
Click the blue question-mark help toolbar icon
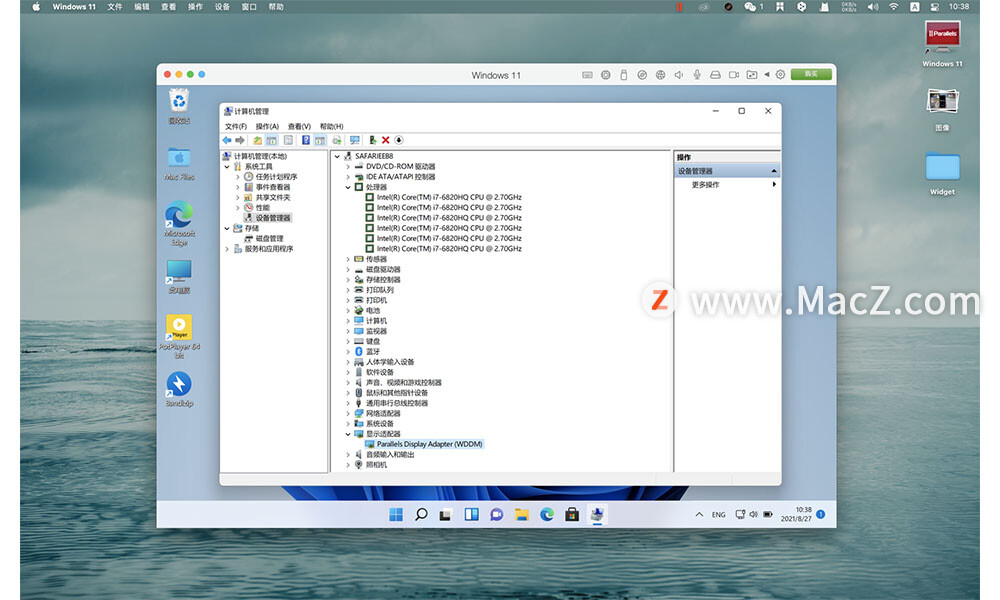(305, 140)
